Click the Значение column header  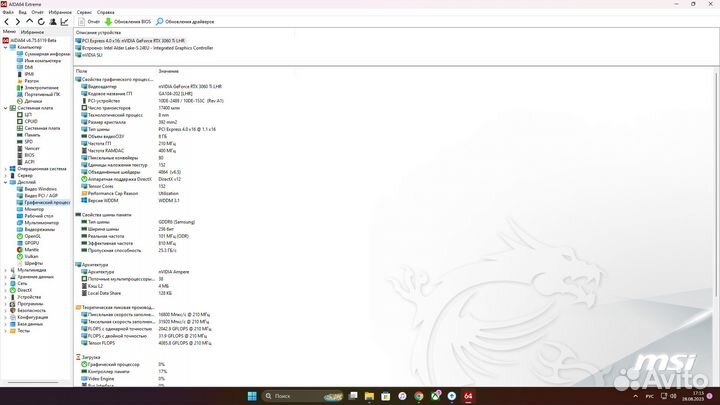[169, 71]
